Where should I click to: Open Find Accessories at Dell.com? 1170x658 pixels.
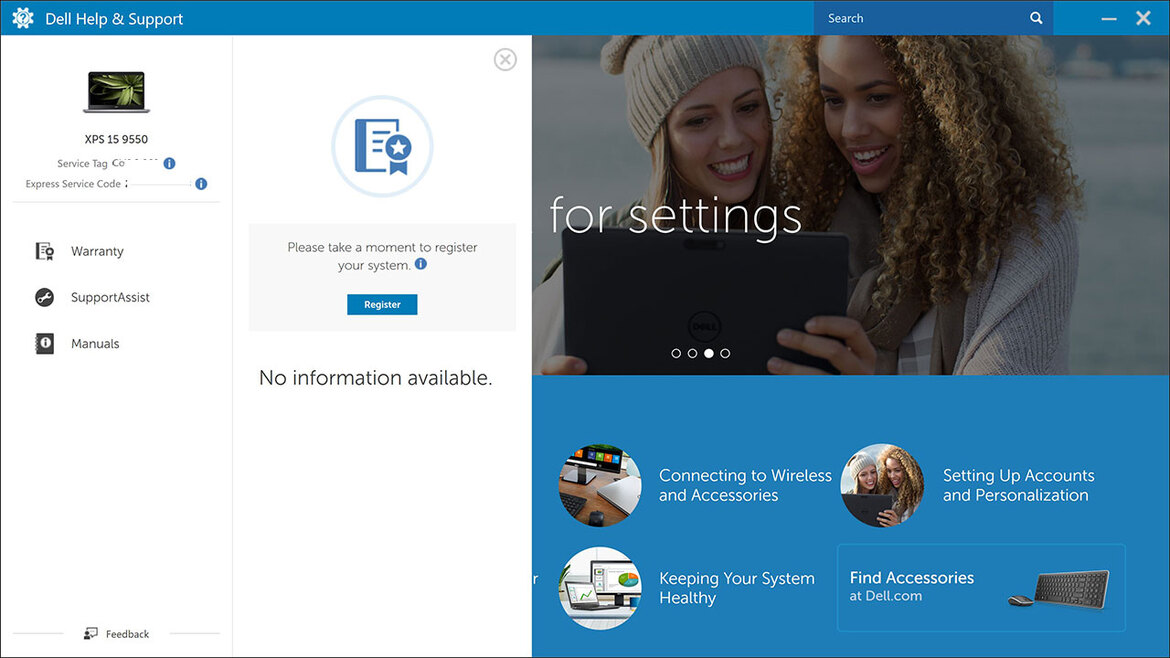tap(981, 588)
